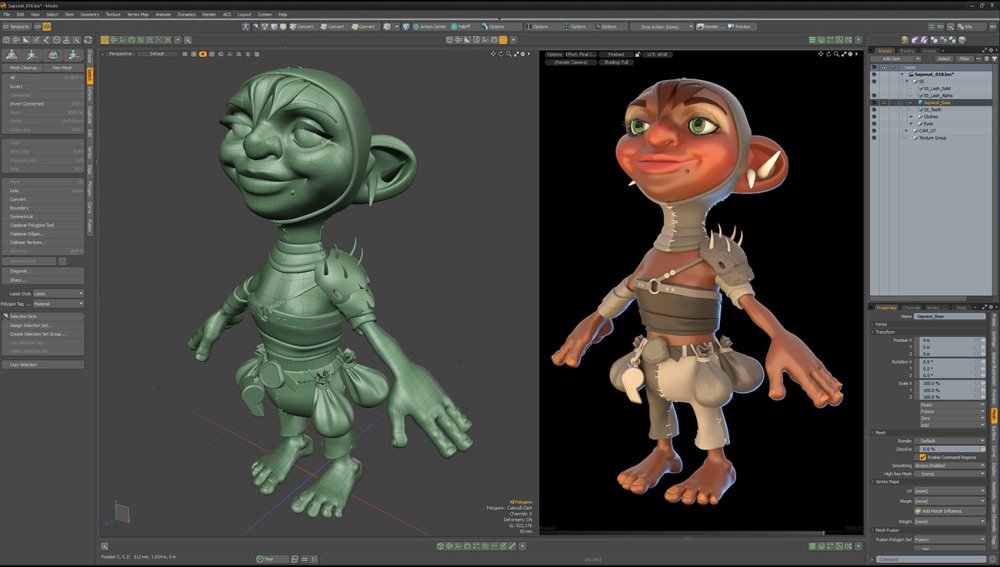
Task: Open the Smoothing Always Enabled dropdown
Action: (950, 466)
